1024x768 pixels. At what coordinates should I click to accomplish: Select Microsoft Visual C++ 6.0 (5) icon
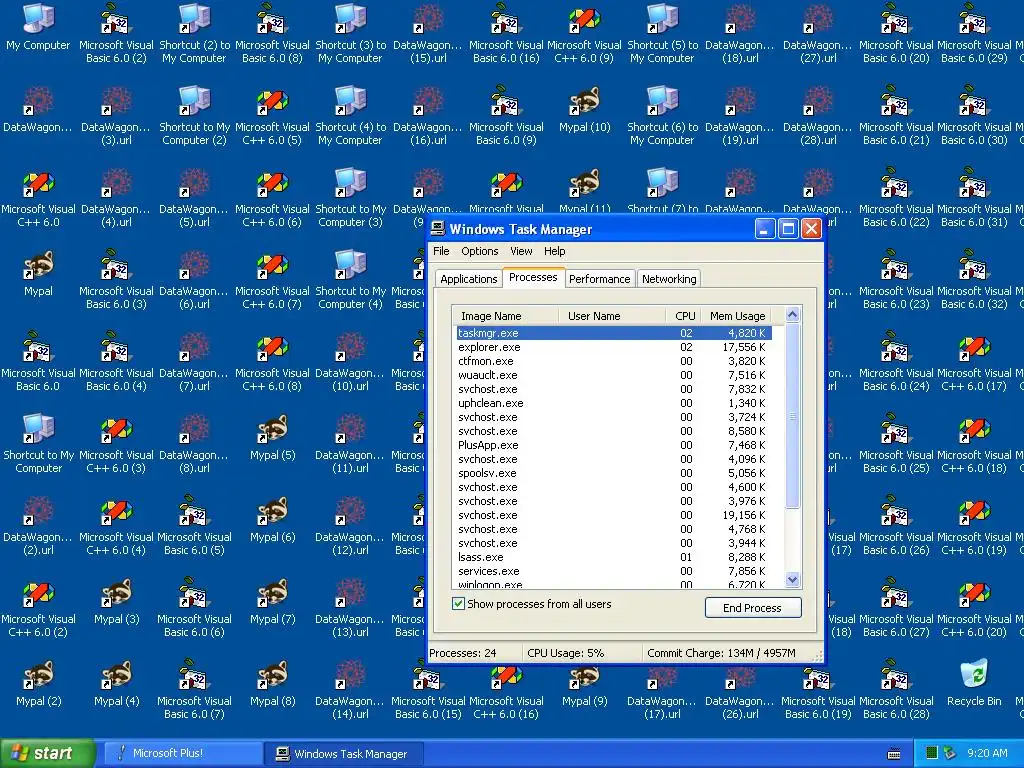click(272, 115)
